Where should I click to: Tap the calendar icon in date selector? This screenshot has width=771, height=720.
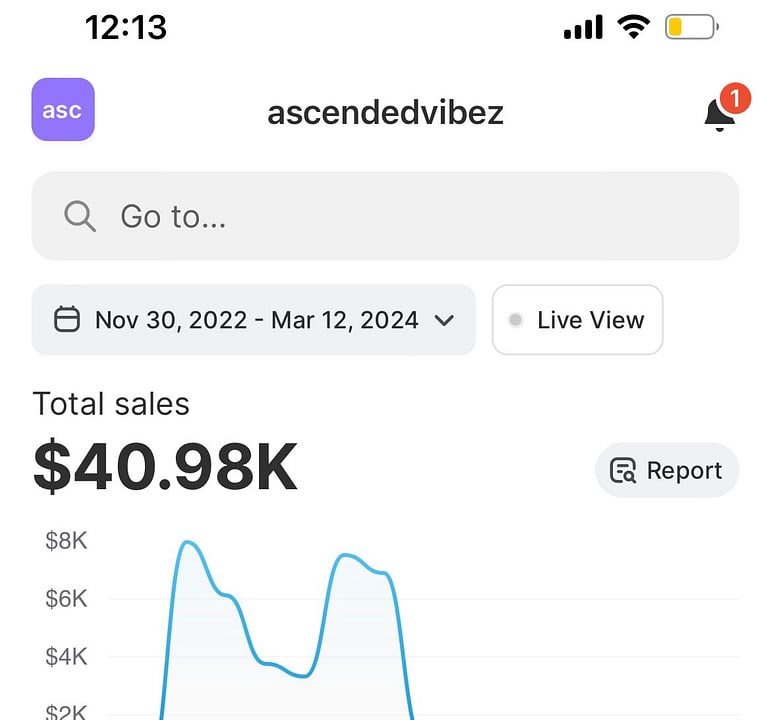point(66,319)
